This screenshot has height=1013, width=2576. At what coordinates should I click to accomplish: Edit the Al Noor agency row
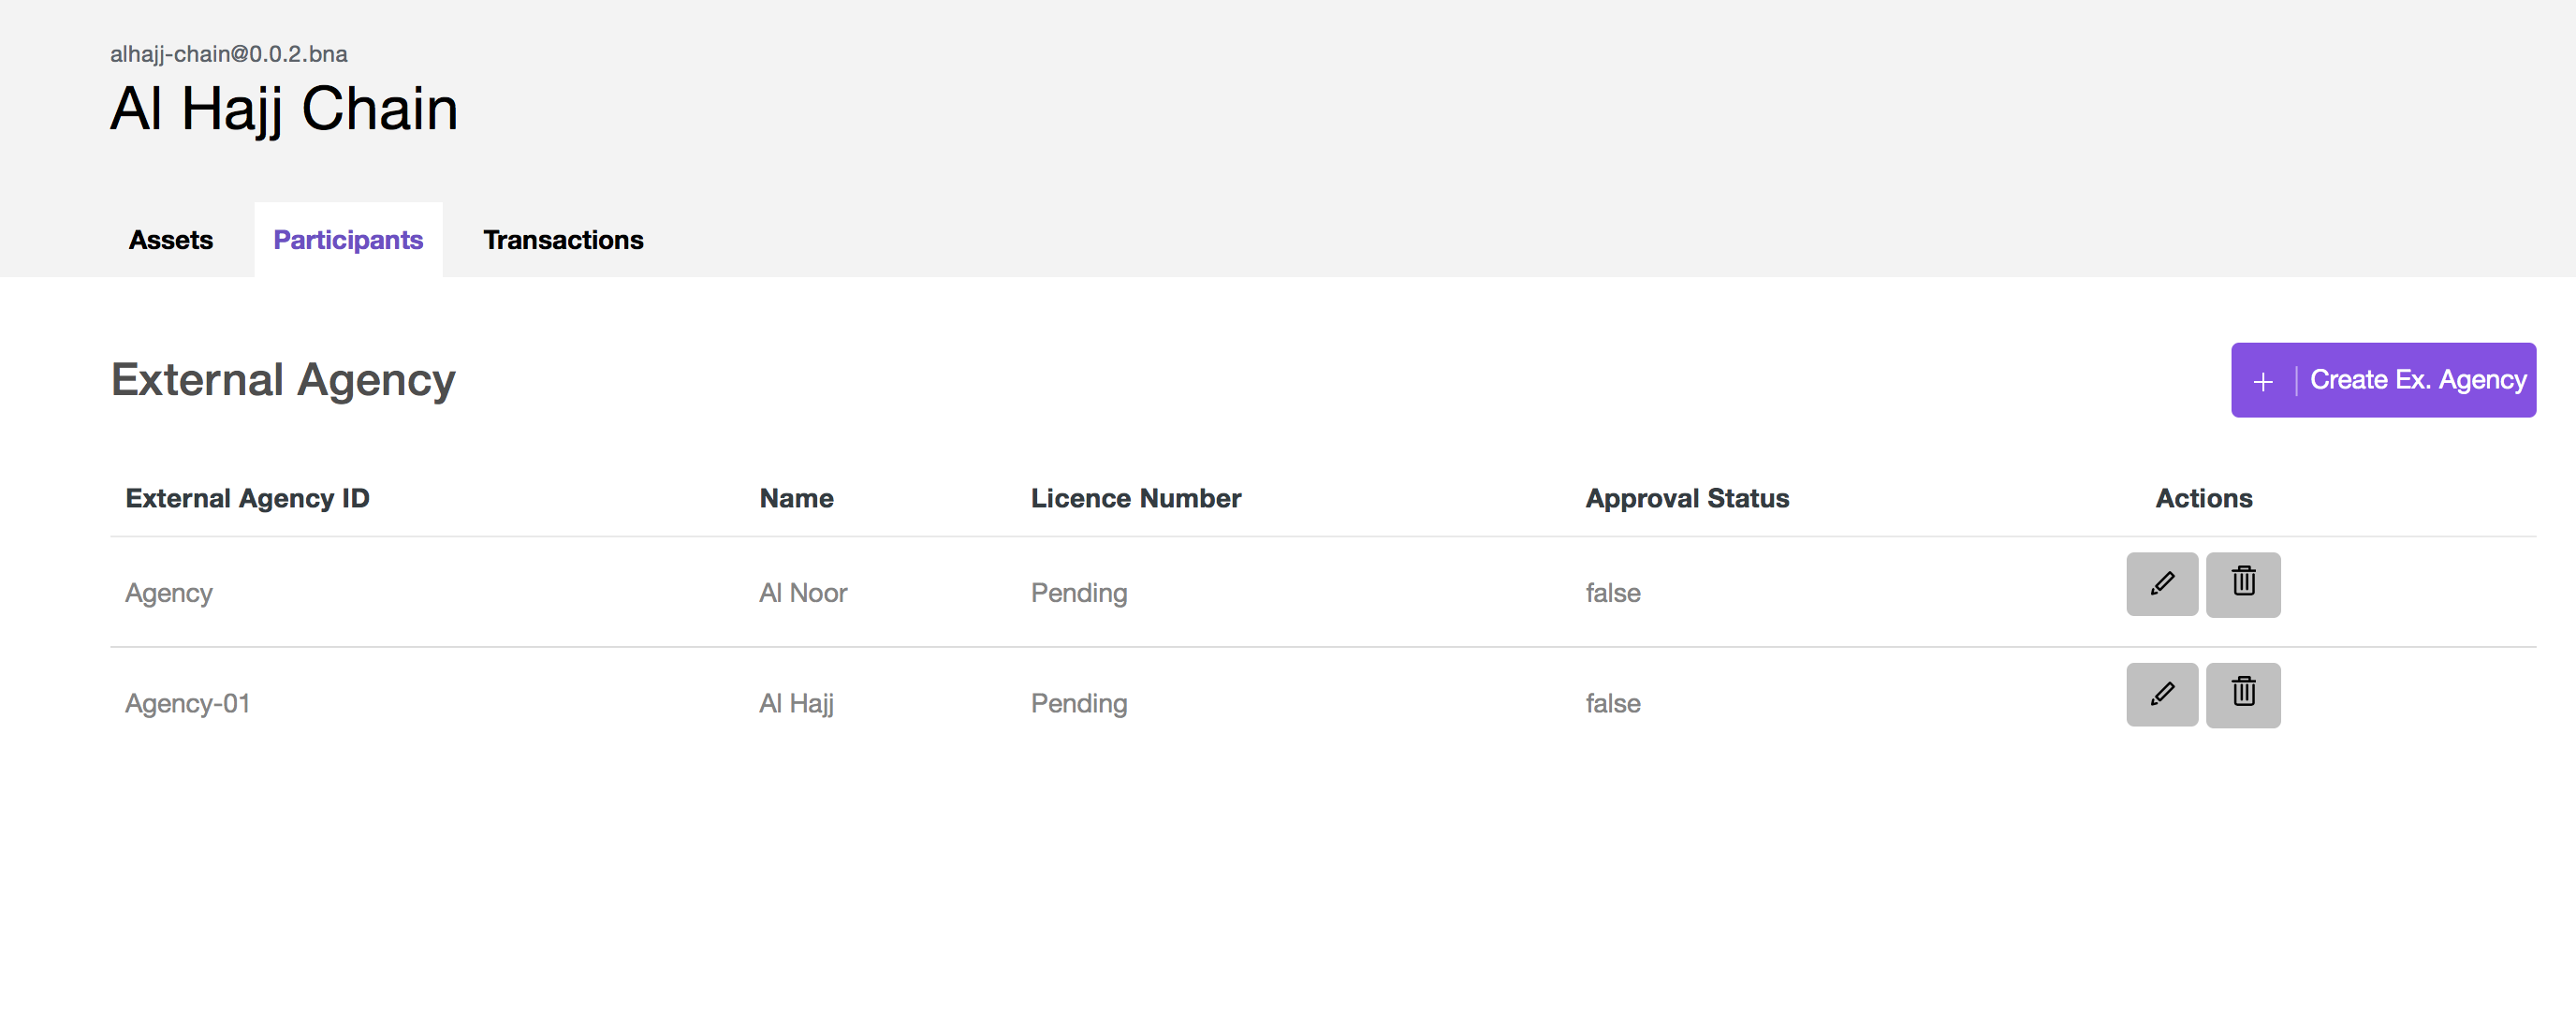(2161, 584)
